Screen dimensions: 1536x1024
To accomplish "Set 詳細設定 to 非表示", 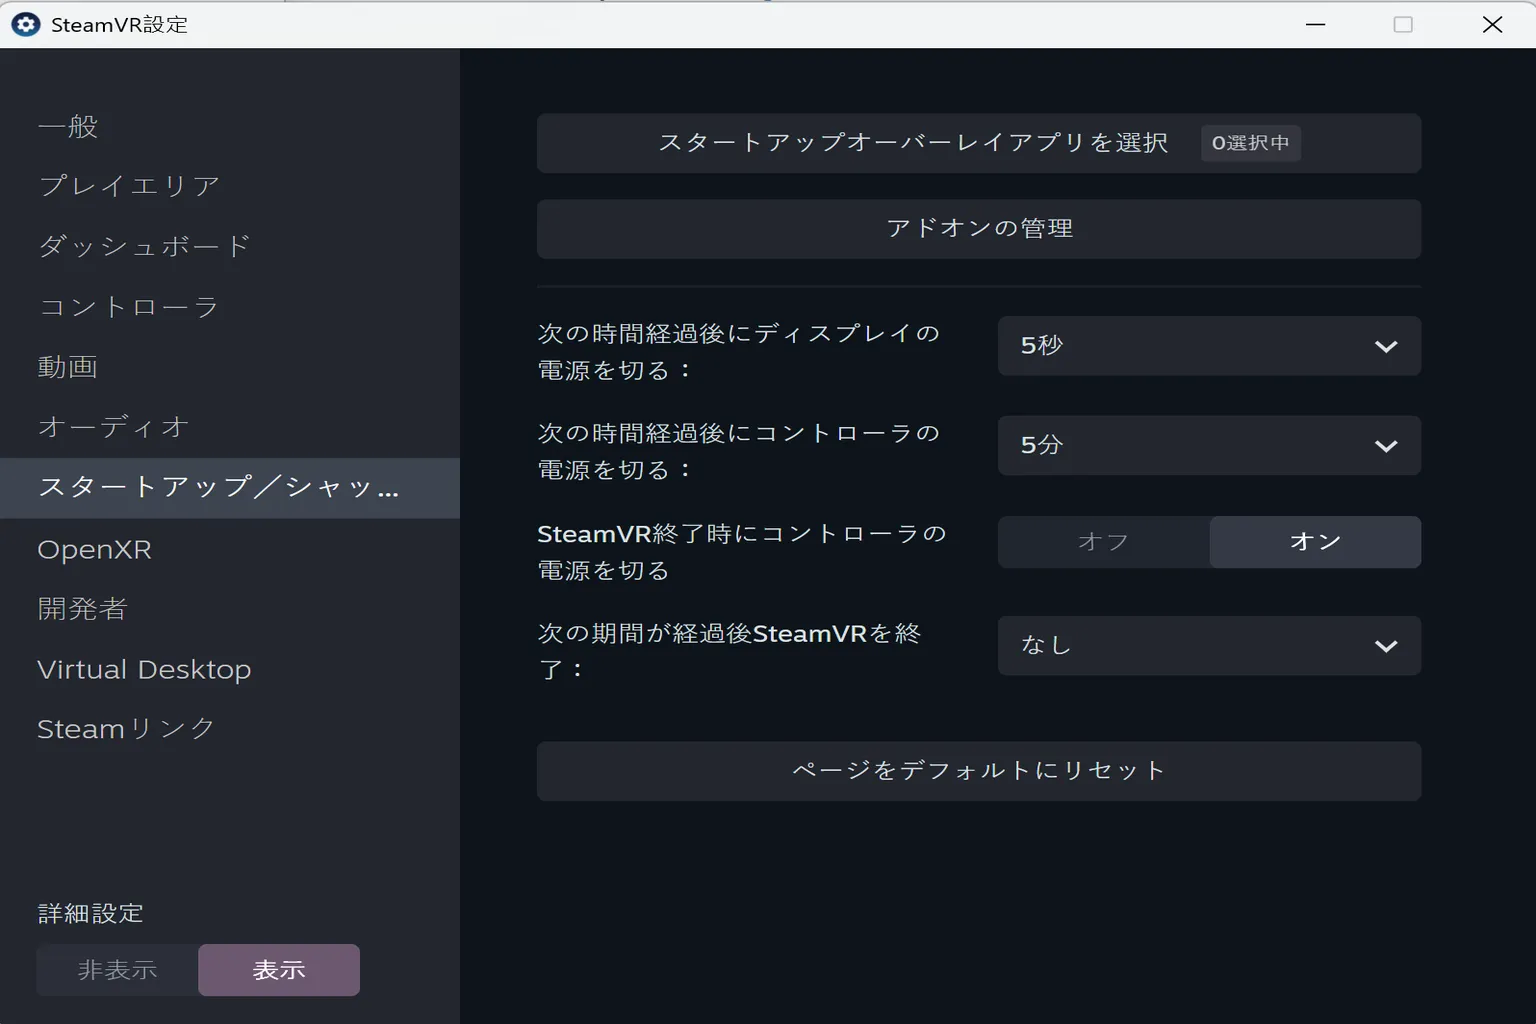I will [x=118, y=970].
